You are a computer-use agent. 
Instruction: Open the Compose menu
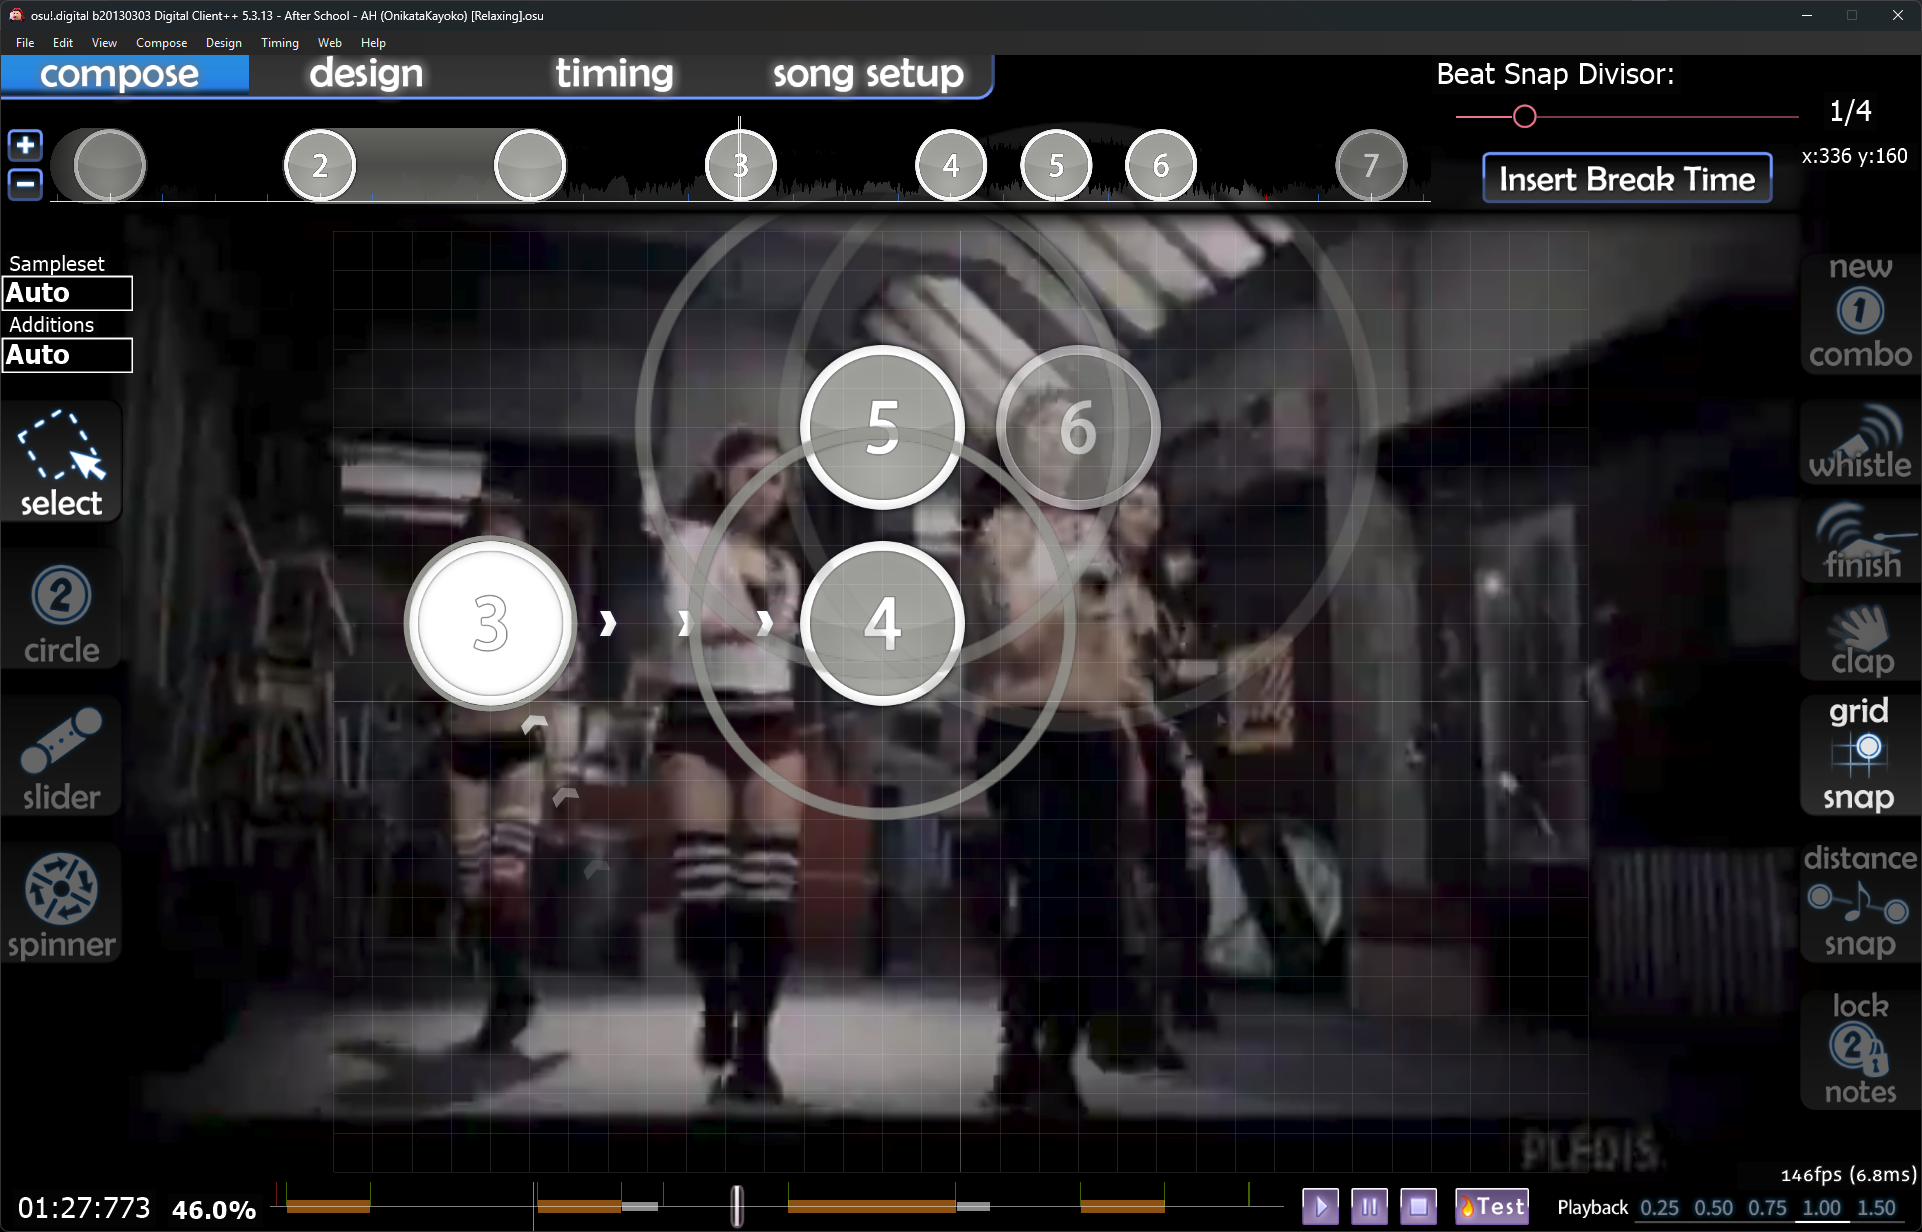click(161, 43)
